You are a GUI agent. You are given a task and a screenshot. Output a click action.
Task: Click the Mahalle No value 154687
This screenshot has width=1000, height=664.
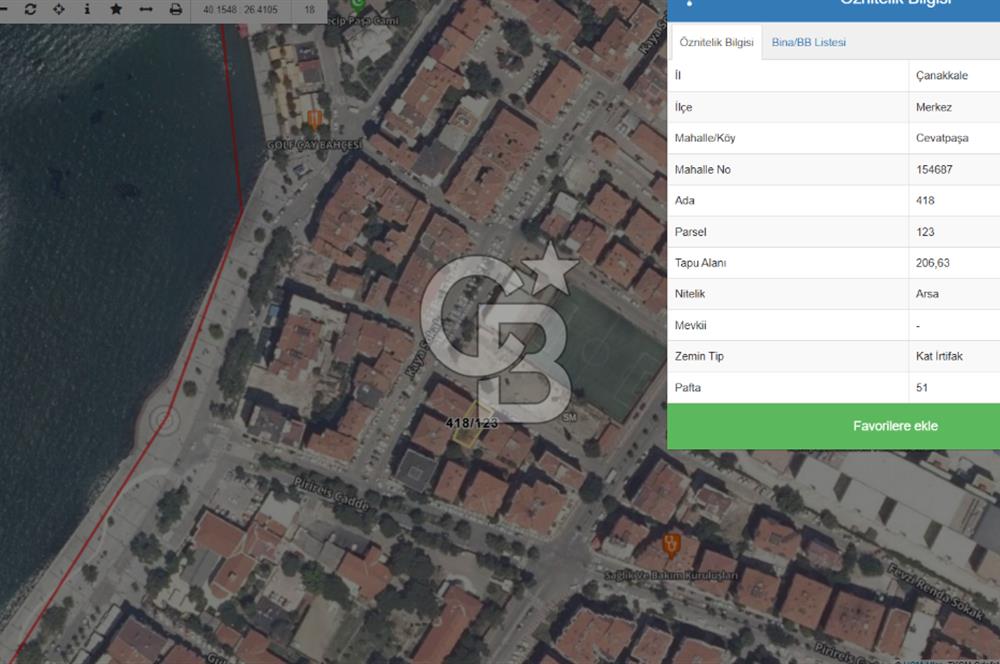point(934,169)
